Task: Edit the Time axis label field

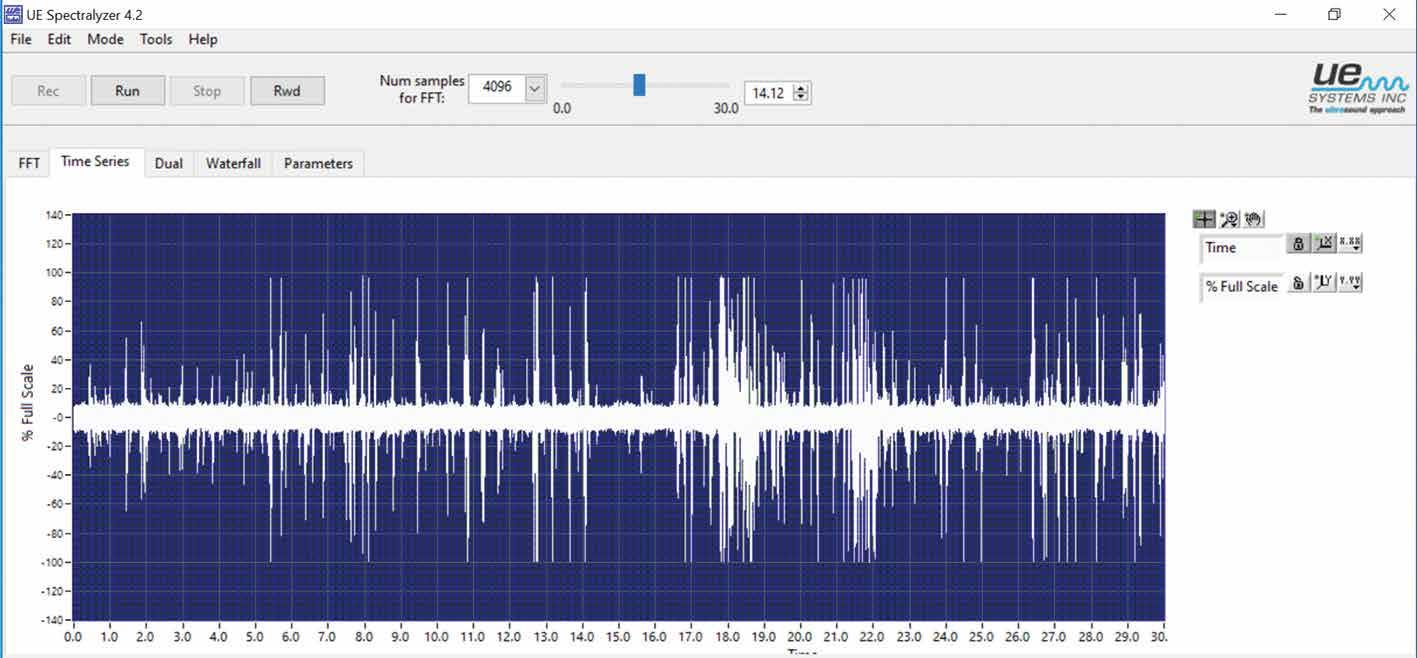Action: click(1242, 248)
